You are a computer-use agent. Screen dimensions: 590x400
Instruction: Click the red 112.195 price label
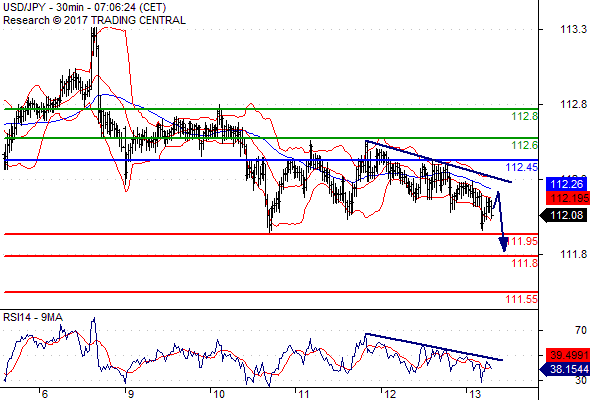click(568, 198)
